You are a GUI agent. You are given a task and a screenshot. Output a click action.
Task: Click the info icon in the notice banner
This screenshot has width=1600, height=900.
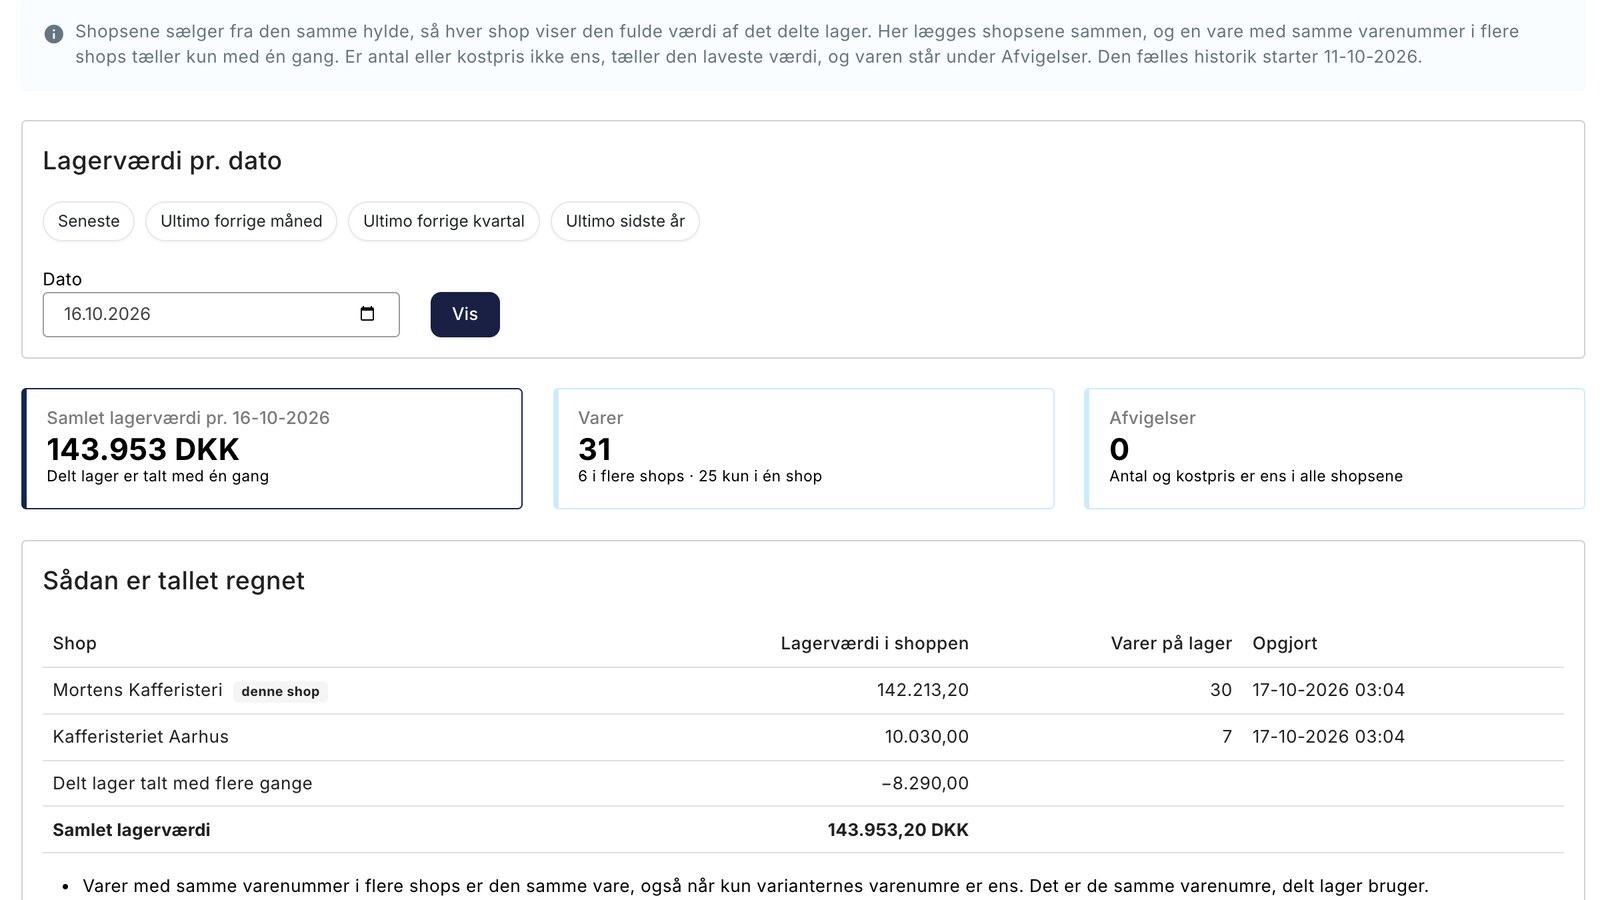coord(54,34)
